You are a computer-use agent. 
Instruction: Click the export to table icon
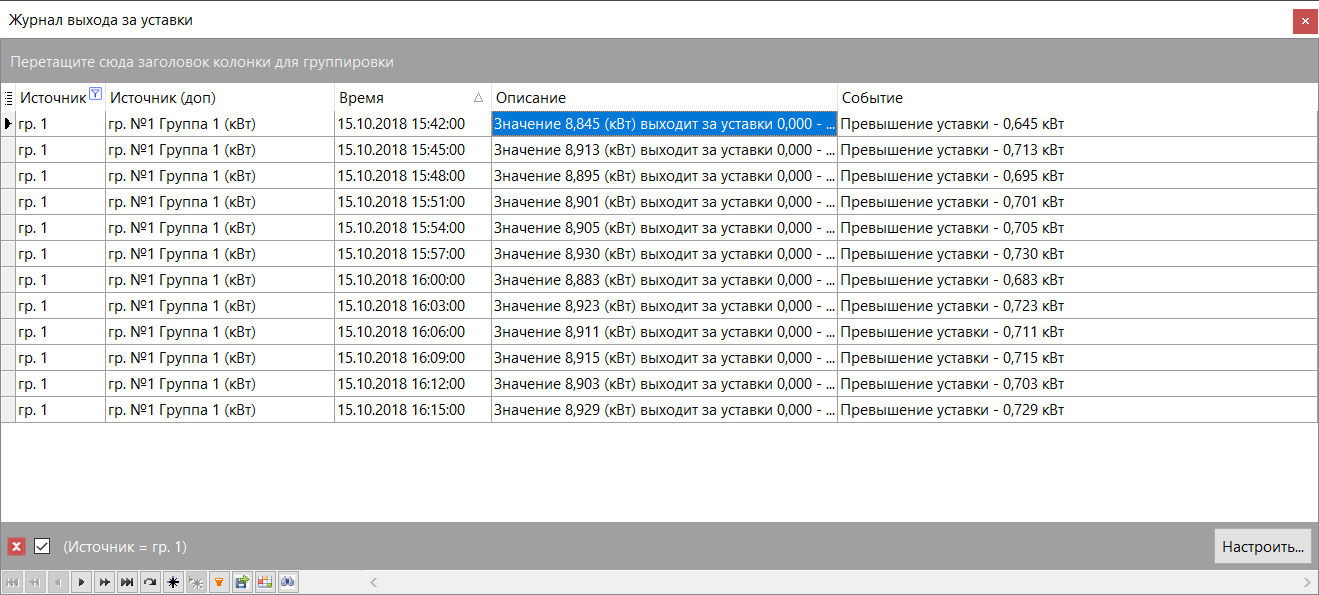point(265,581)
